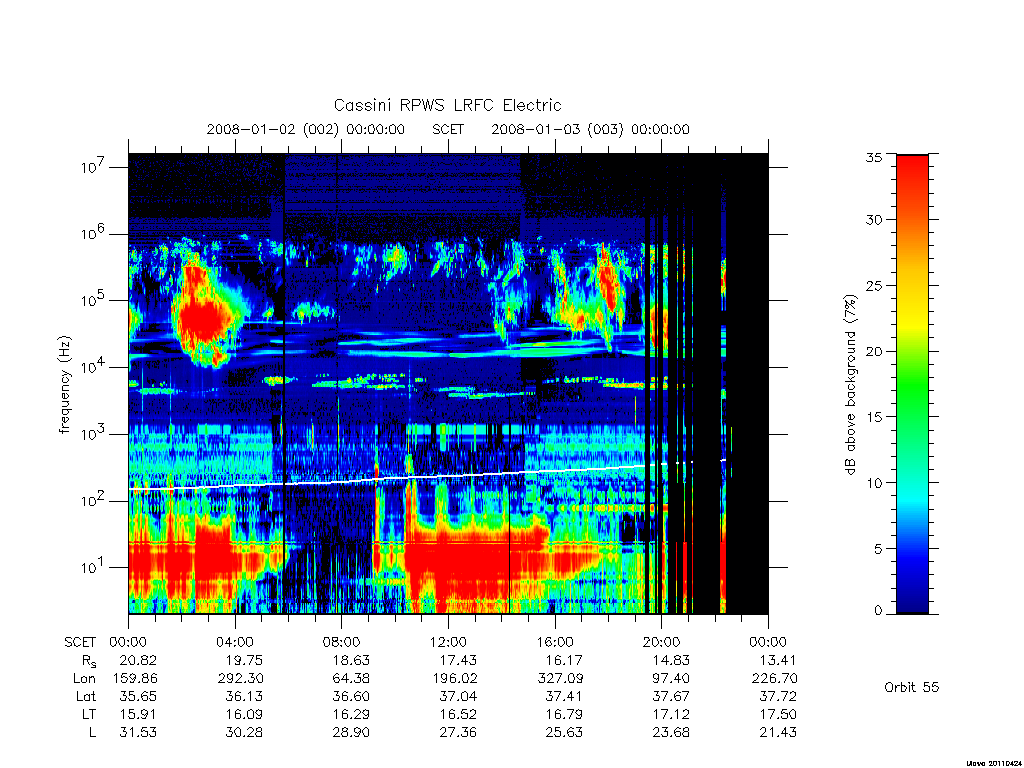Click the Lat value '37.41'
The height and width of the screenshot is (768, 1024).
coord(564,696)
